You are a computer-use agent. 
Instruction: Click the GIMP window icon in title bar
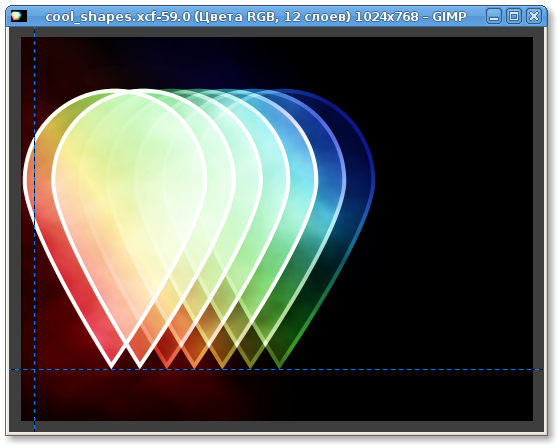[x=18, y=16]
